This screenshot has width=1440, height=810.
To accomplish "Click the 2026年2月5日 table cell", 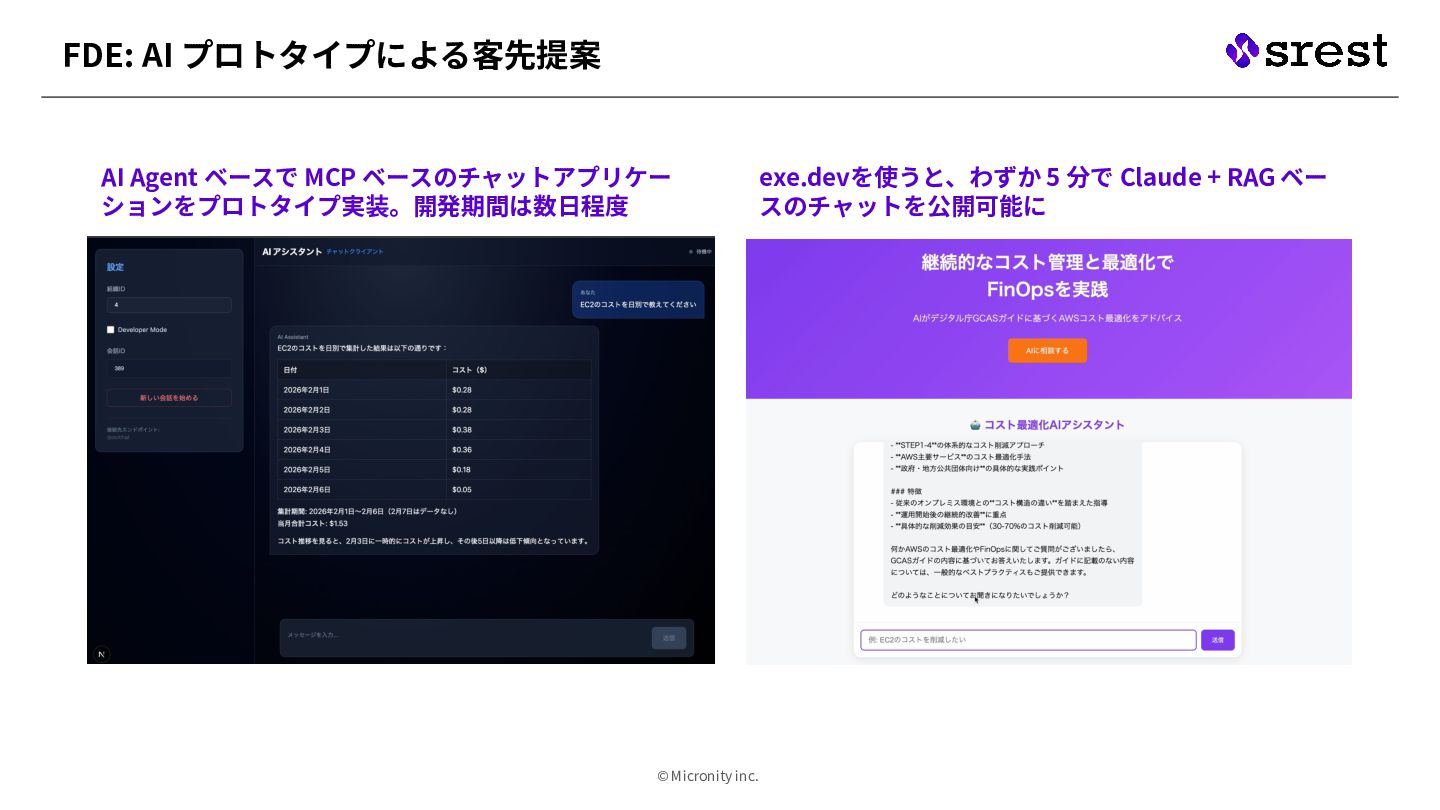I will pyautogui.click(x=362, y=470).
